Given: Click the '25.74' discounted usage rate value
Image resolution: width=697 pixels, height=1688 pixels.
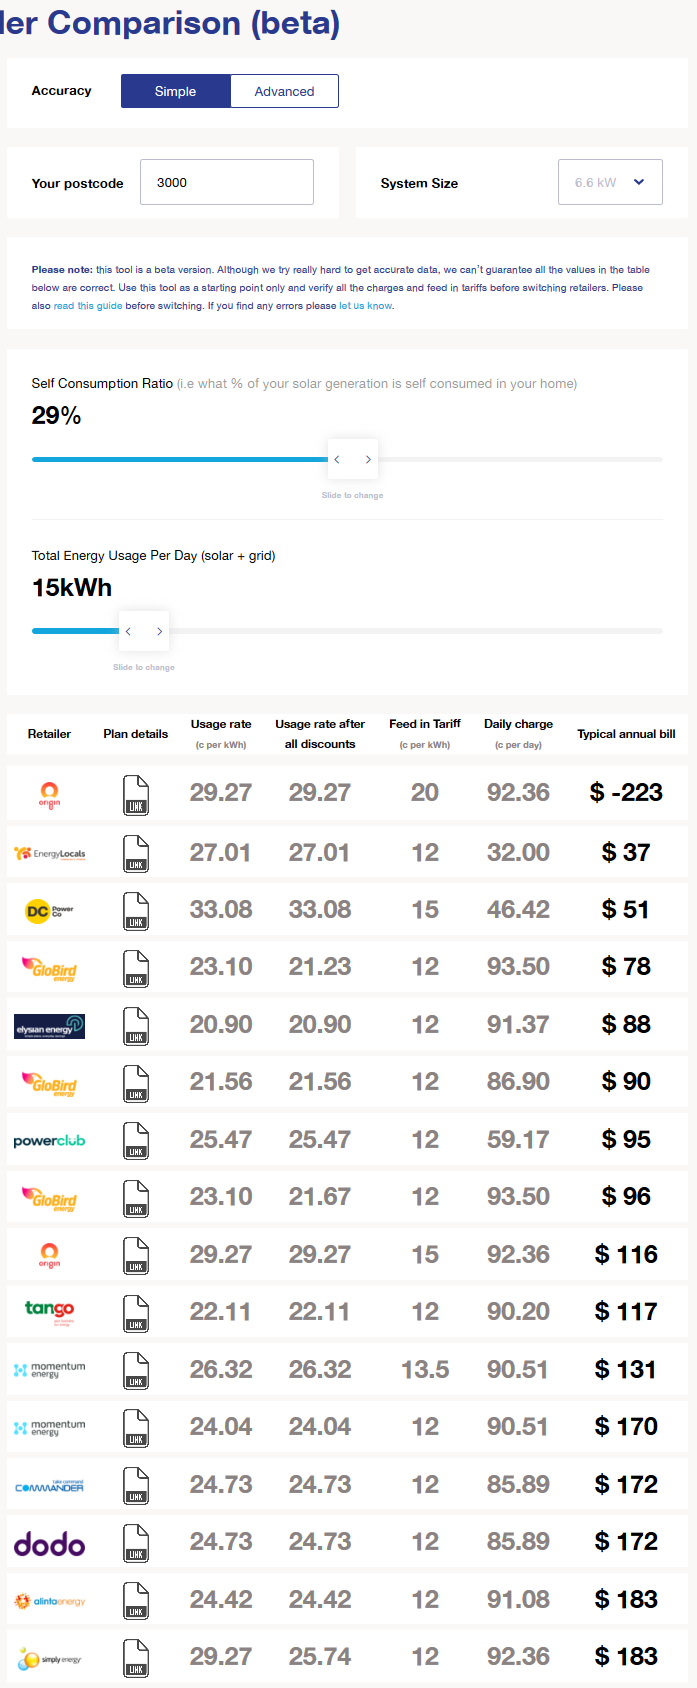Looking at the screenshot, I should click(x=320, y=1656).
